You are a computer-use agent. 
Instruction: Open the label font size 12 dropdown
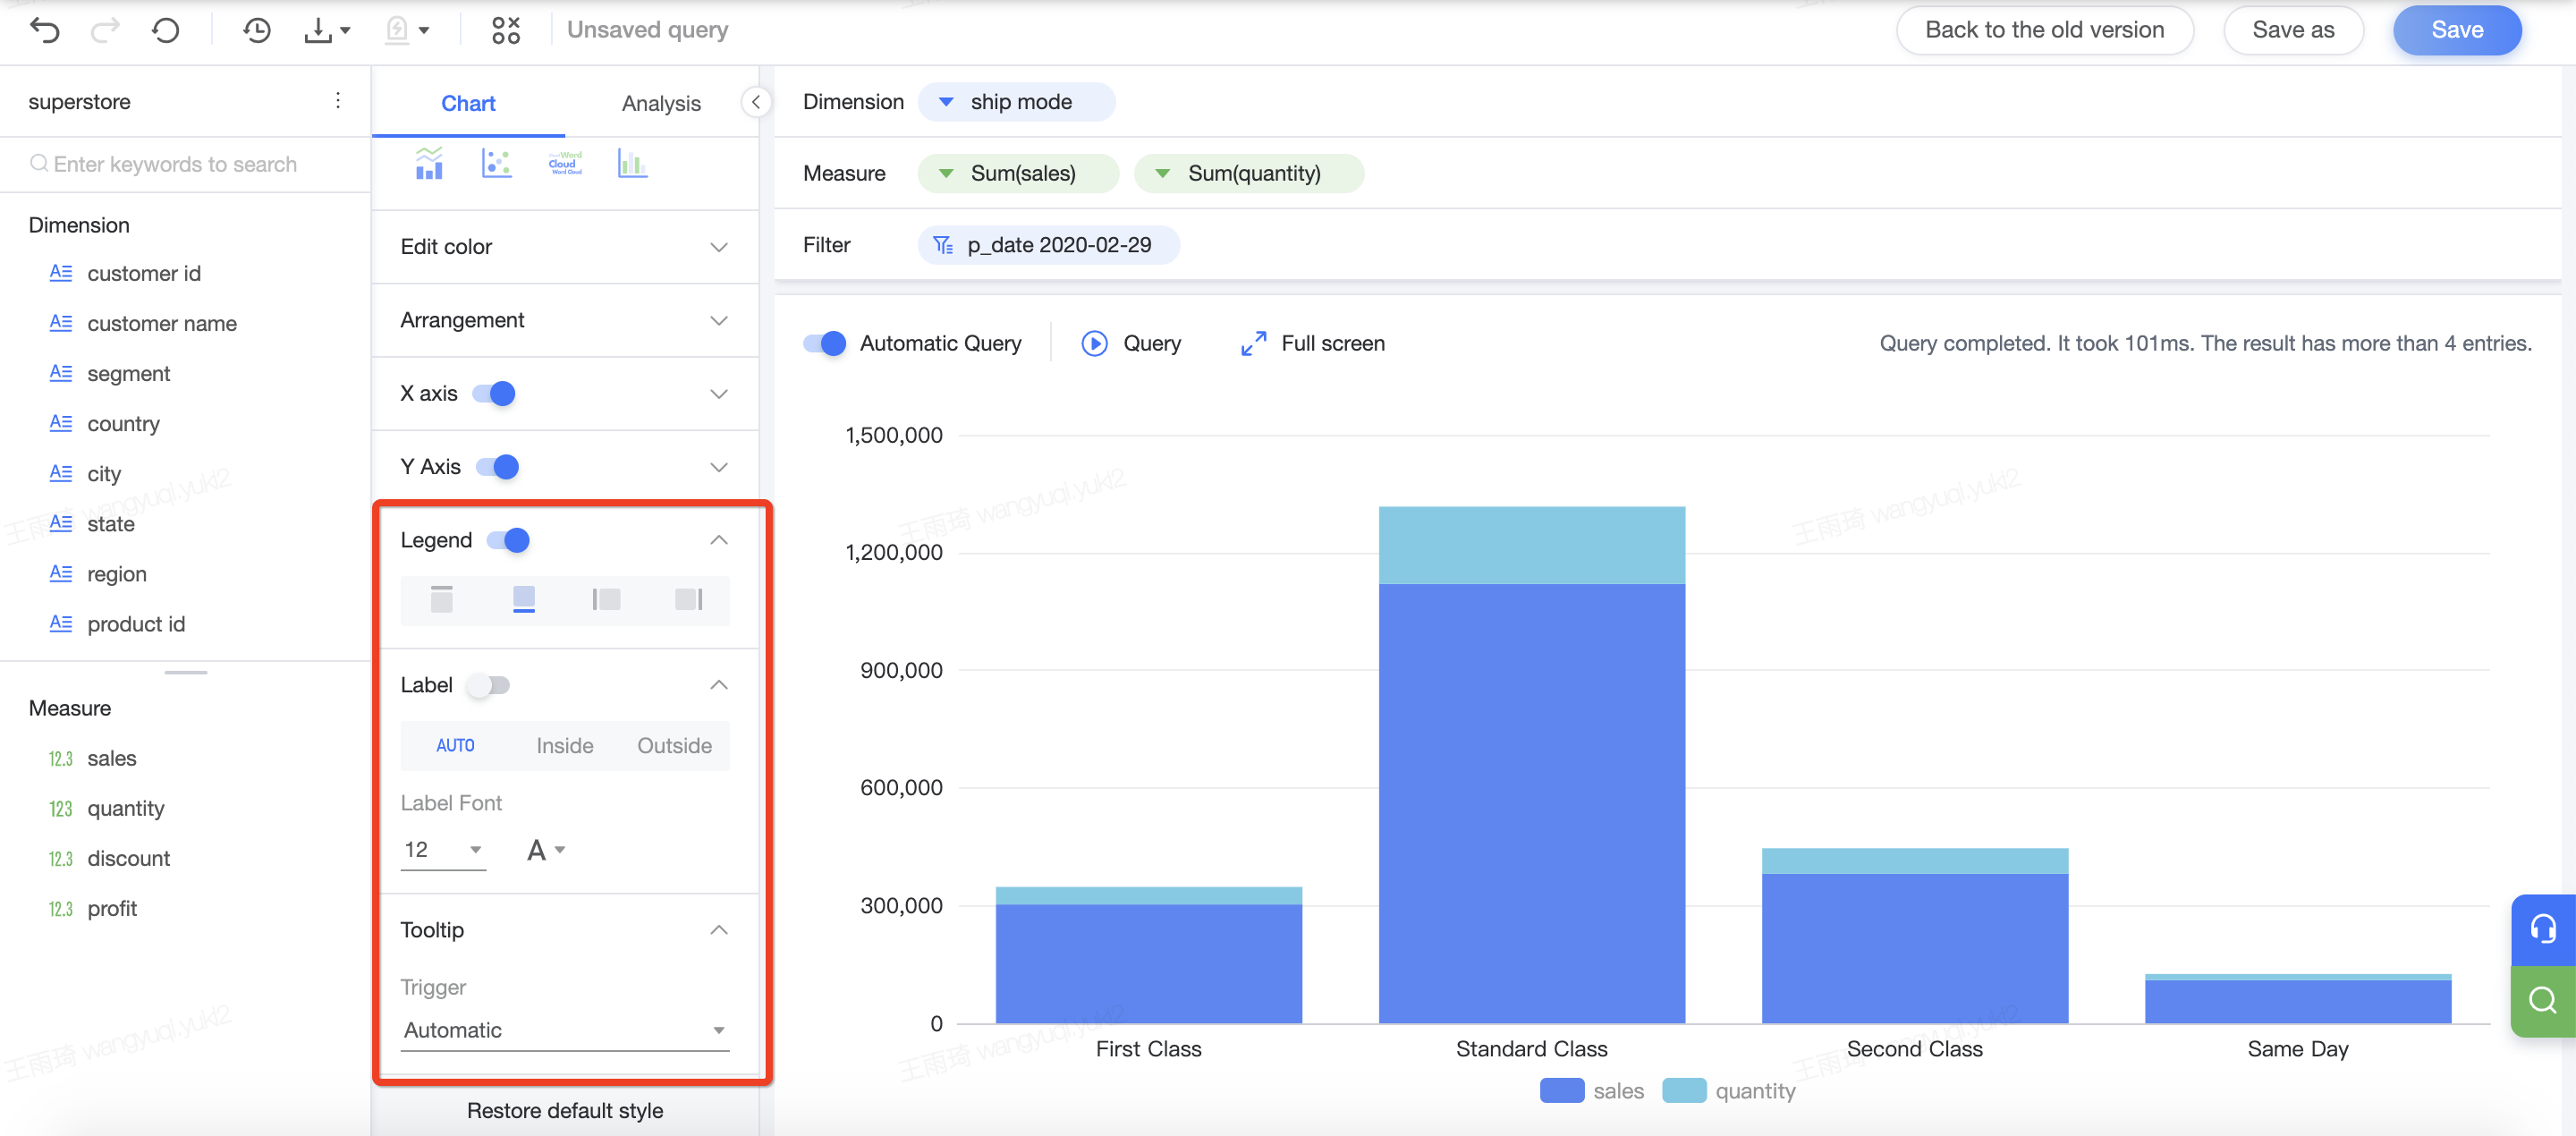click(x=443, y=850)
